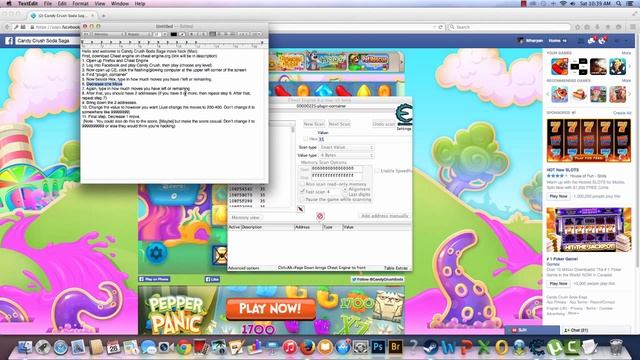Open the Spotlight search icon in menu bar
The height and width of the screenshot is (360, 640).
tap(619, 4)
